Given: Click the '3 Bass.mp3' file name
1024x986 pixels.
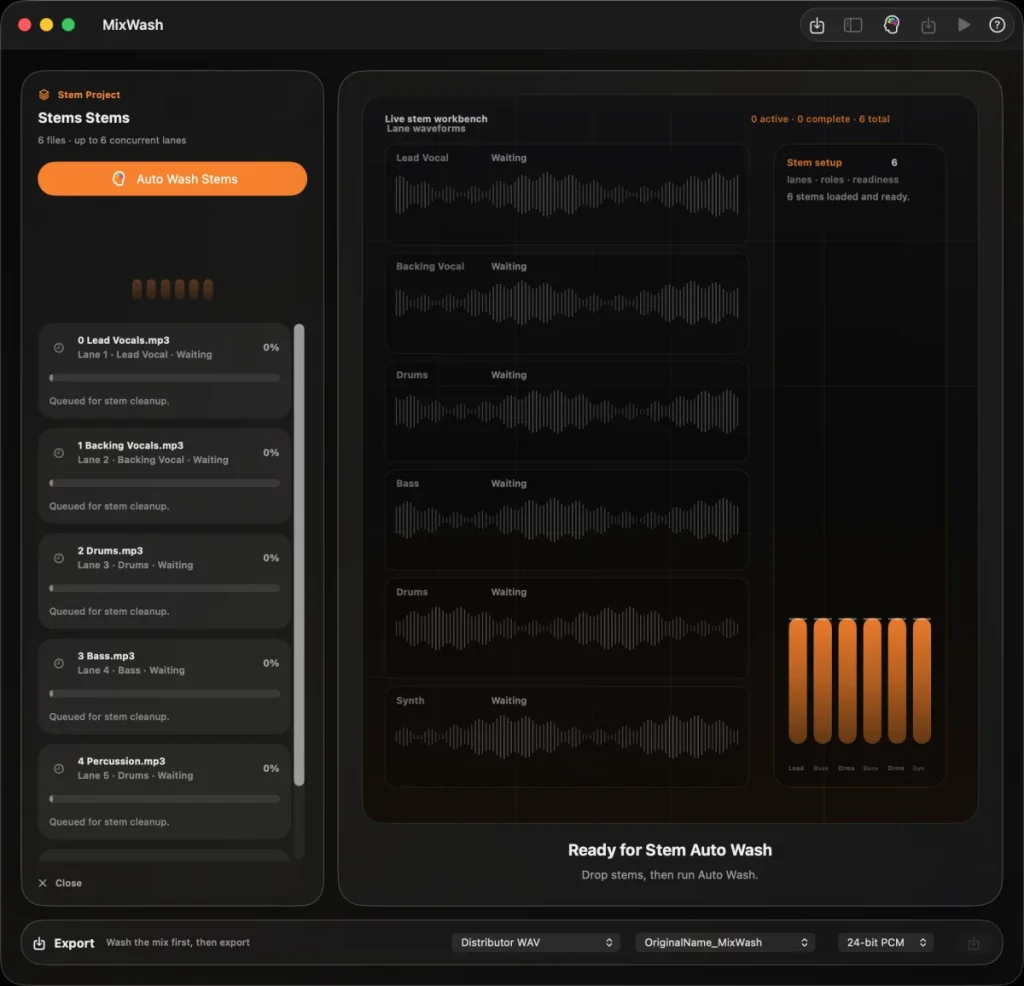Looking at the screenshot, I should click(106, 656).
